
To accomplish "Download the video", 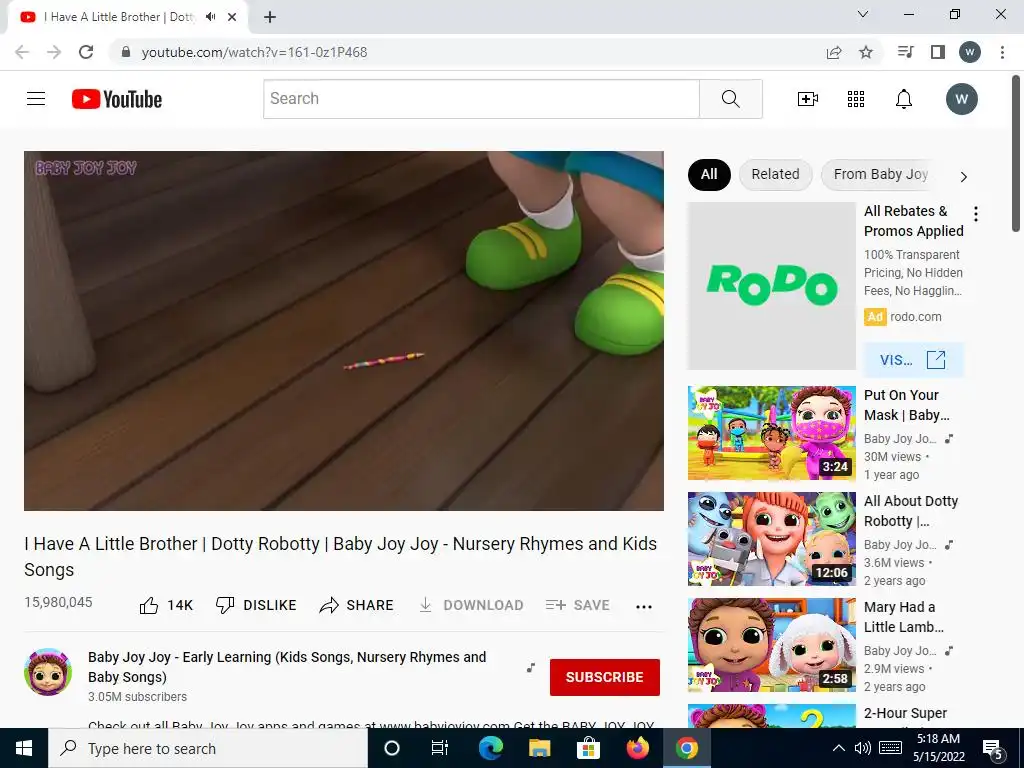I will pos(471,605).
